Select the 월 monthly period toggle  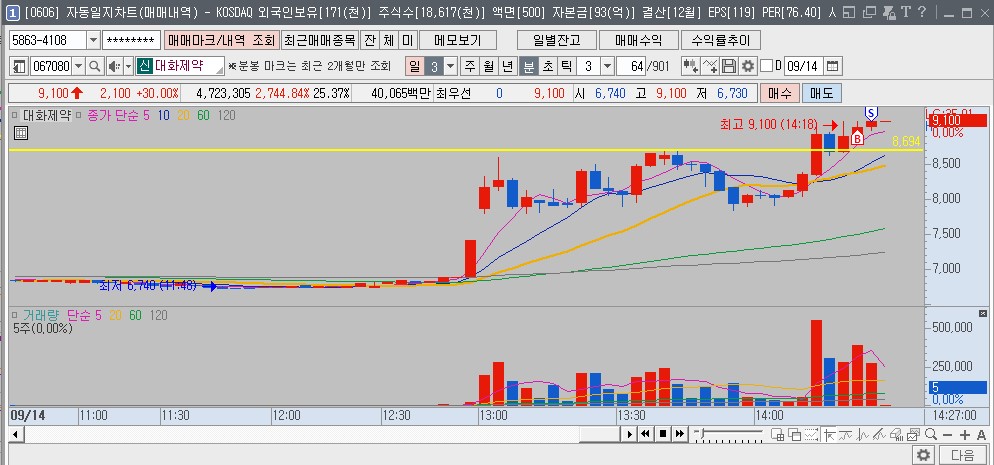489,66
